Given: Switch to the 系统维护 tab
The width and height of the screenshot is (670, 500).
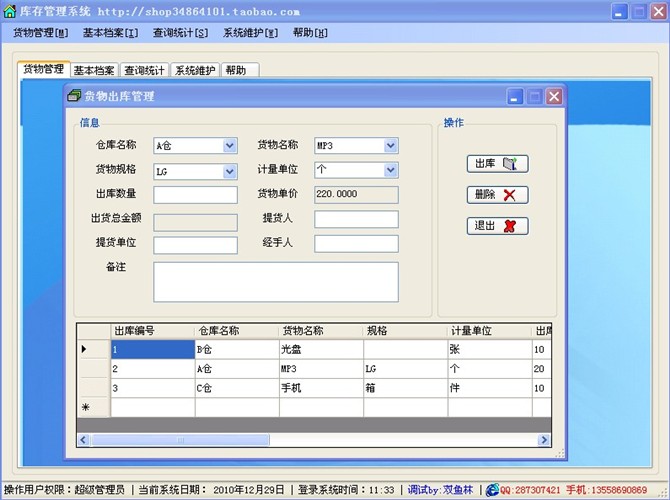Looking at the screenshot, I should pyautogui.click(x=195, y=70).
